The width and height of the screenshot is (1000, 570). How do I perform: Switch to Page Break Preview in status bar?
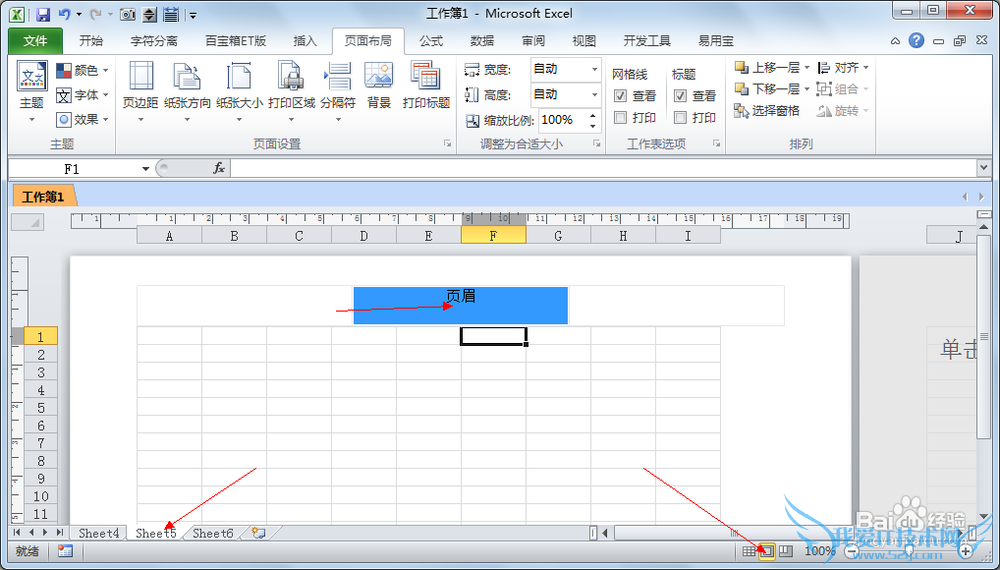point(786,551)
